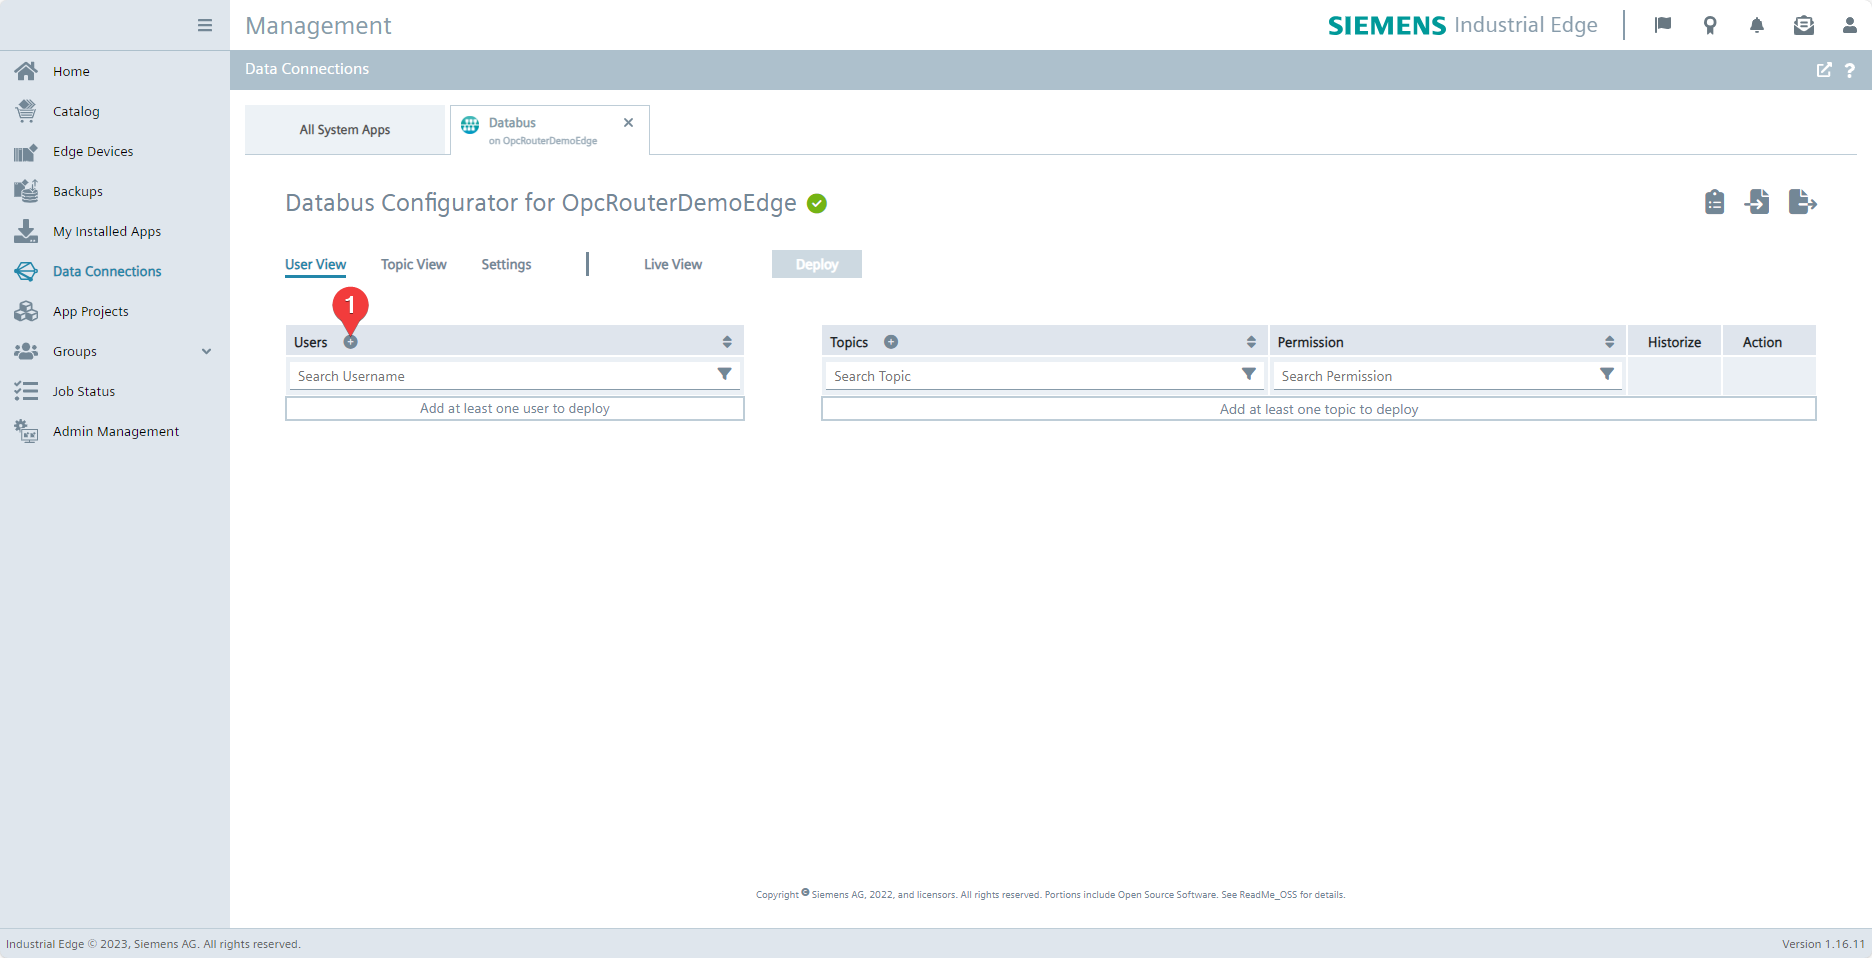Click the export configuration icon
Screen dimensions: 1872x958
coord(1802,203)
